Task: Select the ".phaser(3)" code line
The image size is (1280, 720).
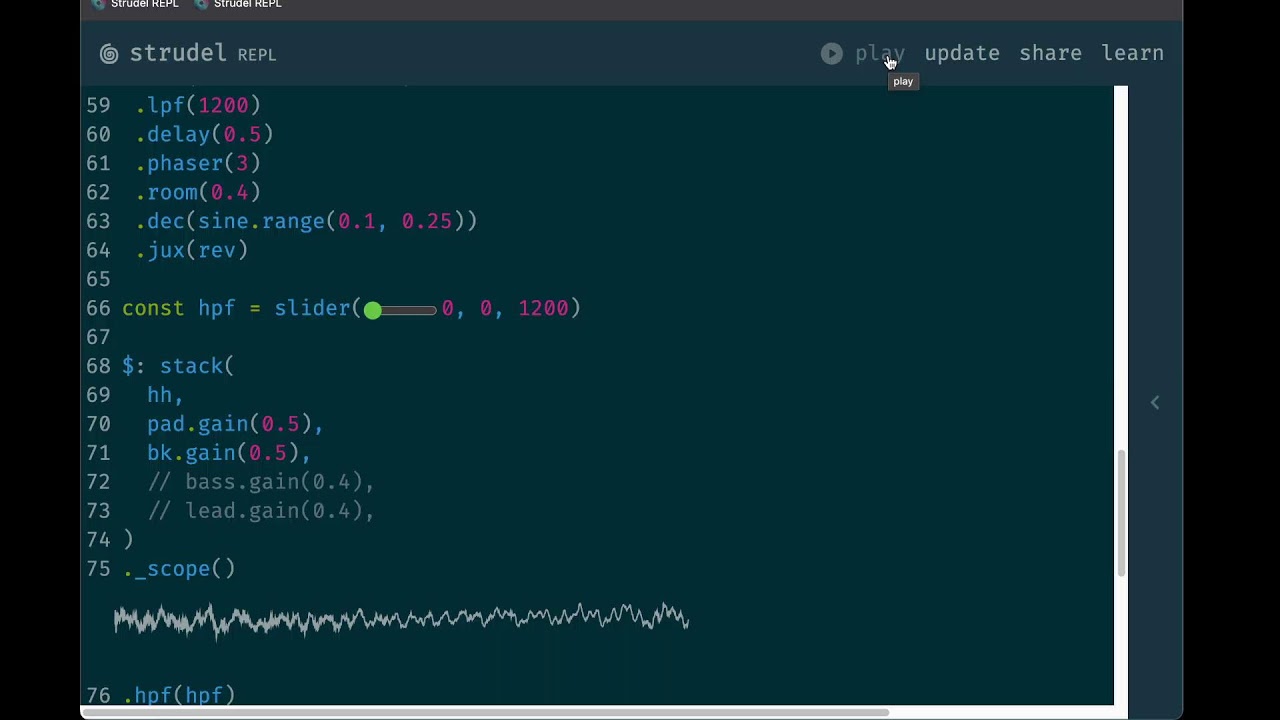Action: pyautogui.click(x=198, y=163)
